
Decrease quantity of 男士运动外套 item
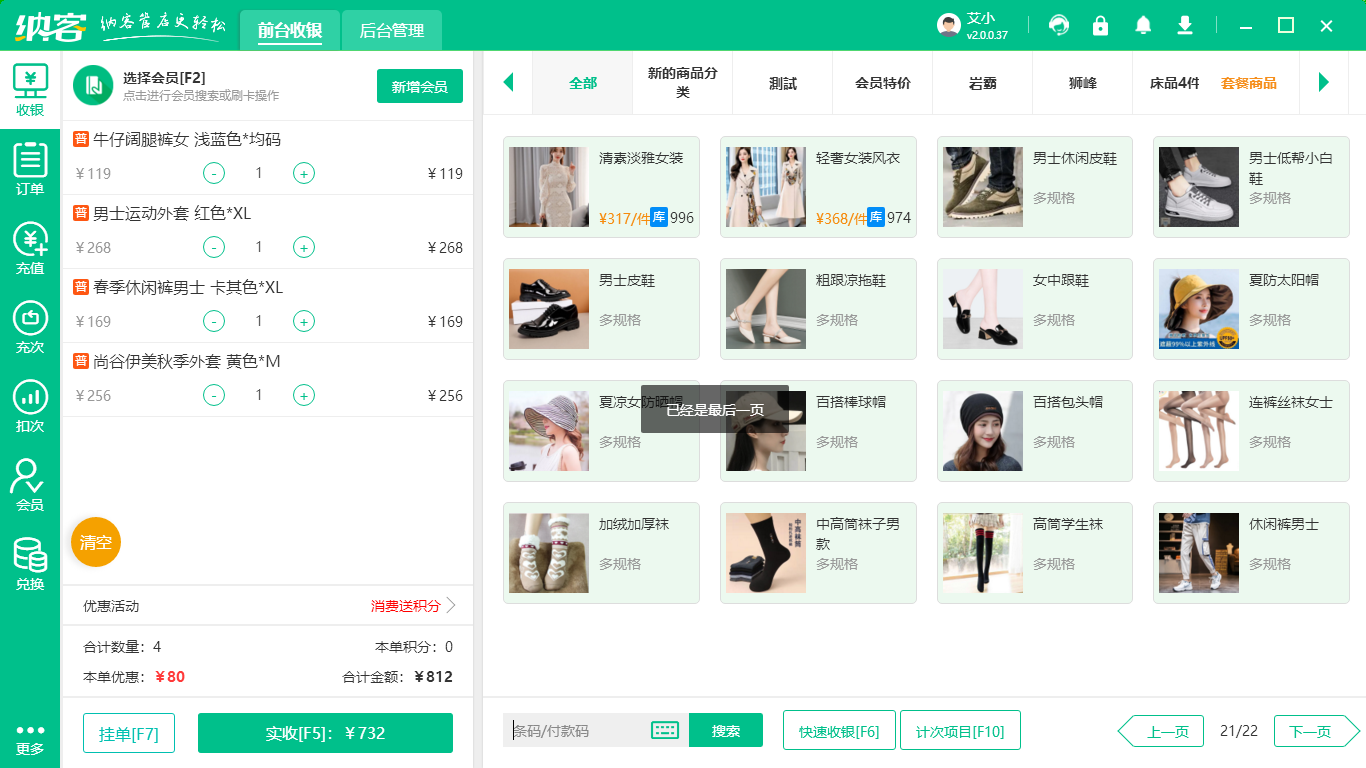[214, 247]
